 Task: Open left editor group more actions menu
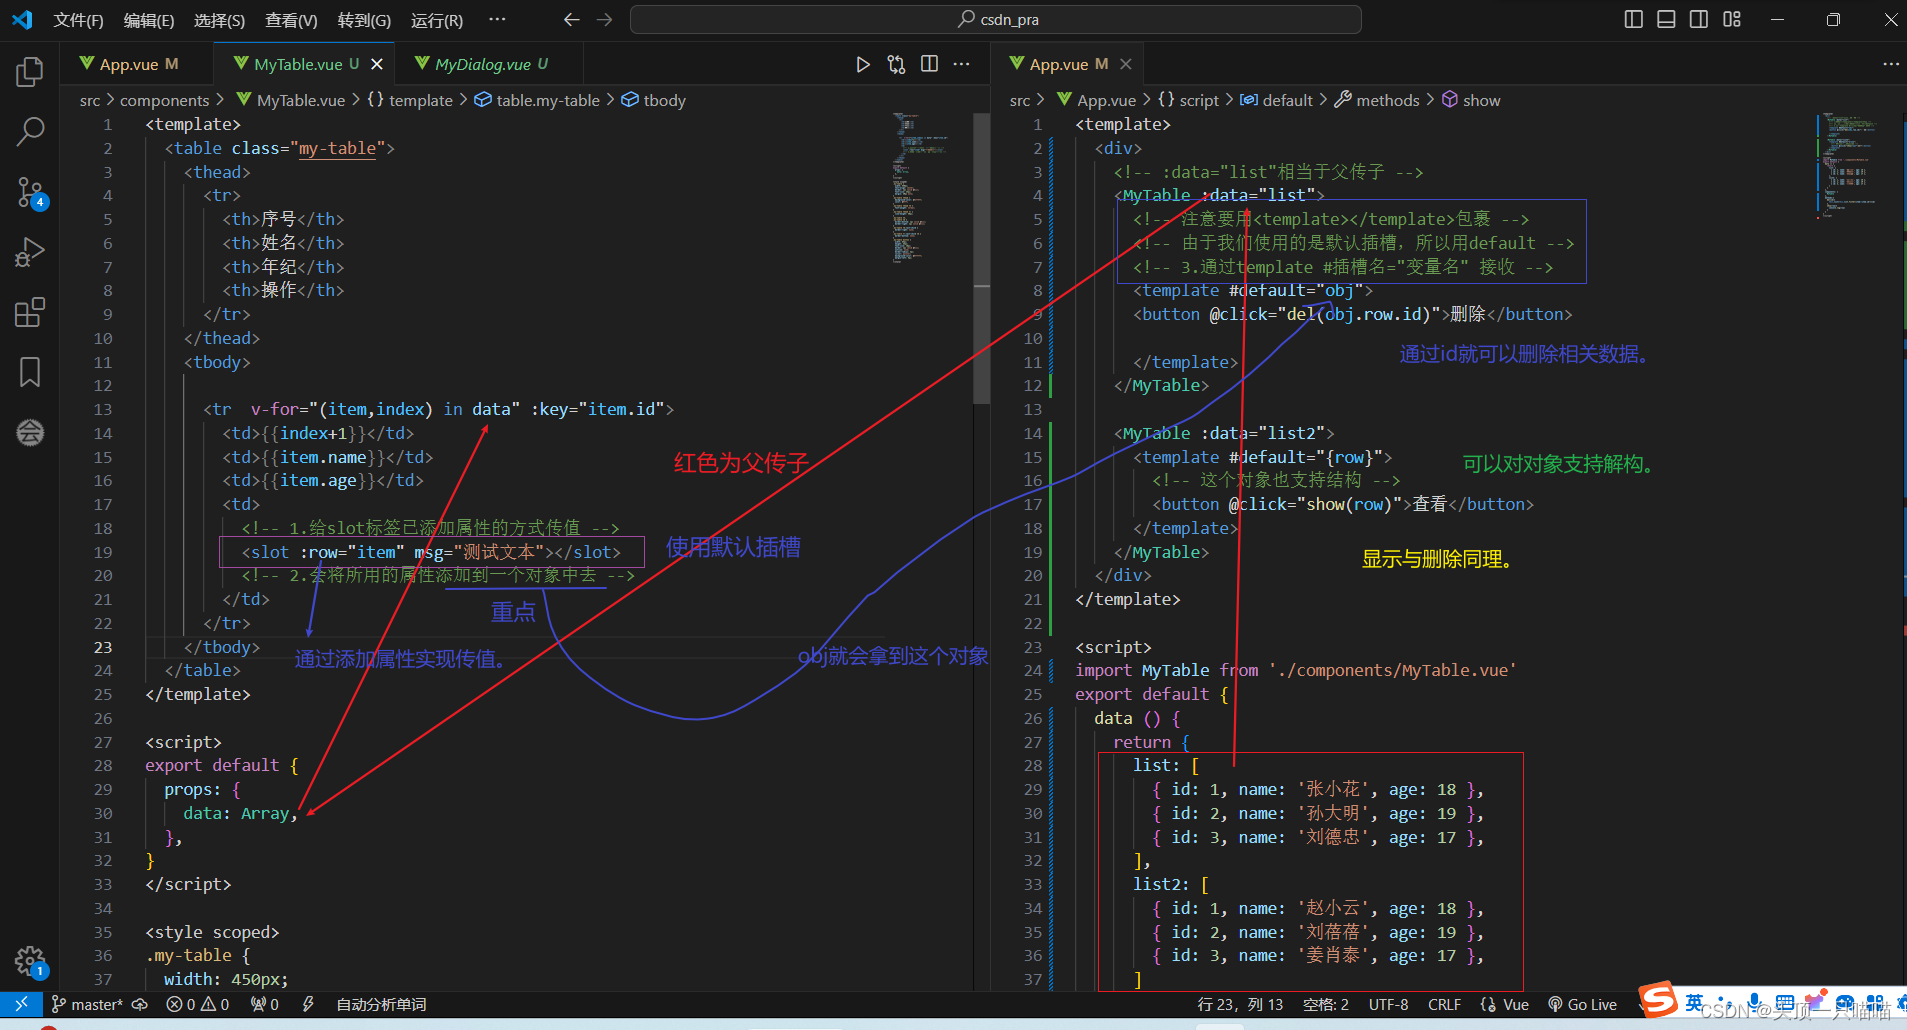point(962,64)
